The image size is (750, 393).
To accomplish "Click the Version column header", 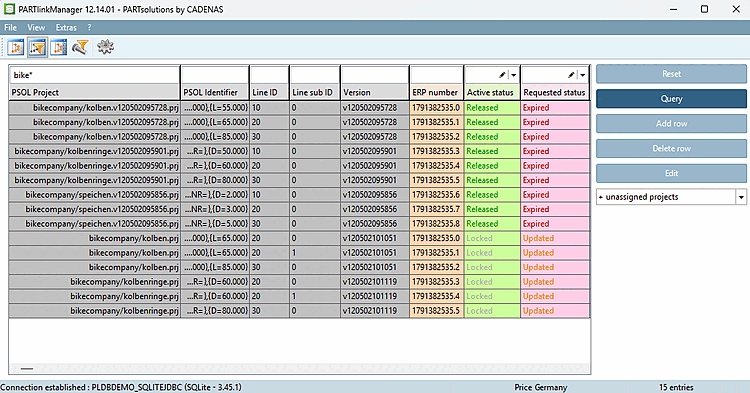I will click(x=375, y=92).
